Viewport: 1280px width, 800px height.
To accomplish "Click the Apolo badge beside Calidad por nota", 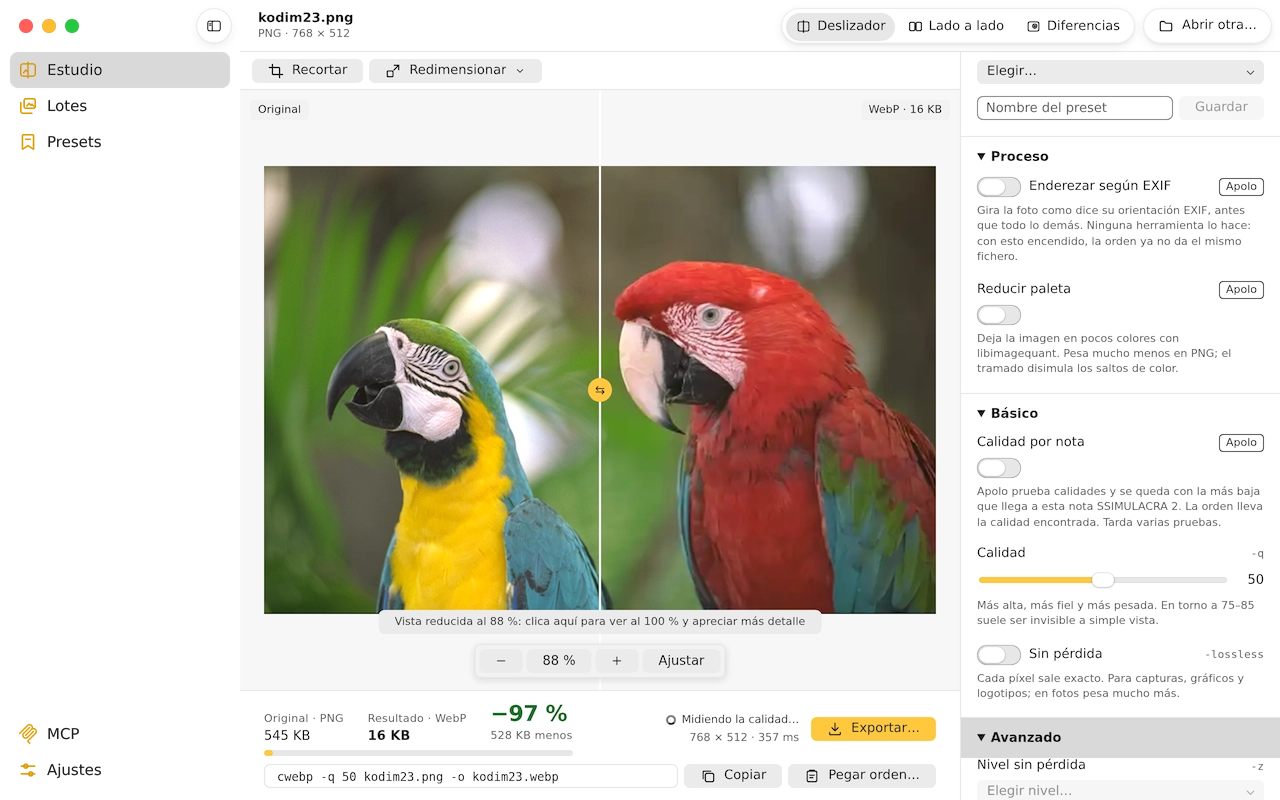I will pyautogui.click(x=1241, y=443).
